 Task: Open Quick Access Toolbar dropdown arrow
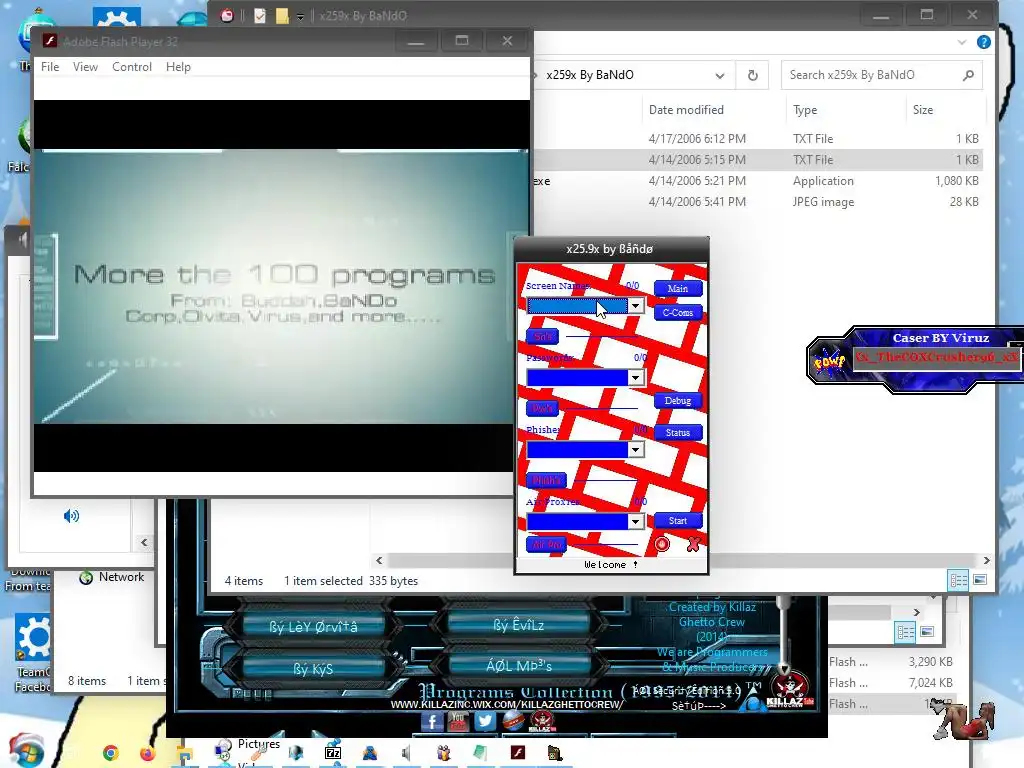pyautogui.click(x=300, y=16)
